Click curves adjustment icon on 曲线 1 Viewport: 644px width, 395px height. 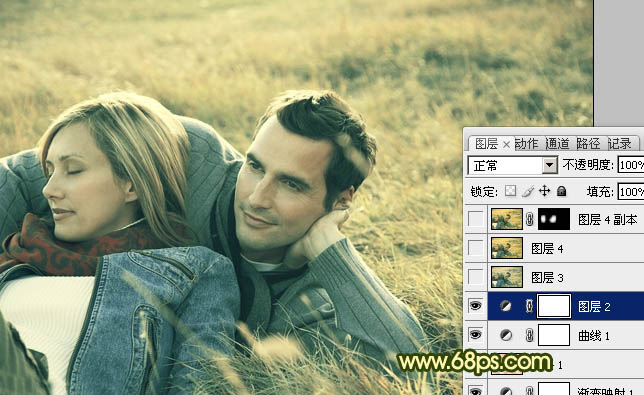(x=506, y=335)
